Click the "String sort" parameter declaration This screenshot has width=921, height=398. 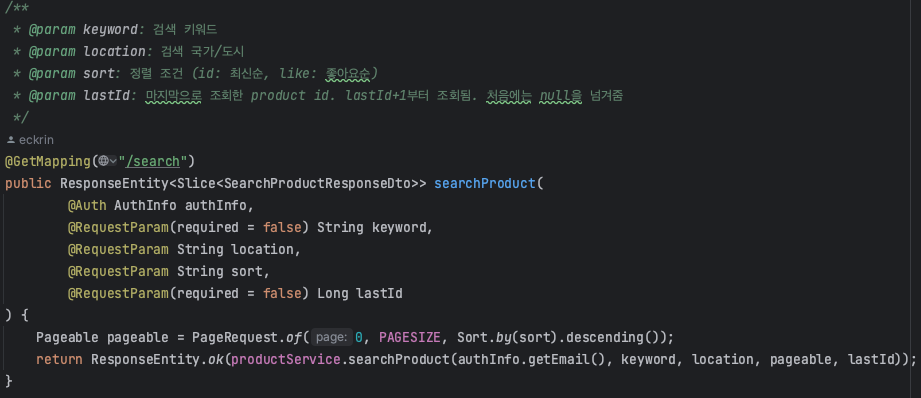tap(219, 272)
